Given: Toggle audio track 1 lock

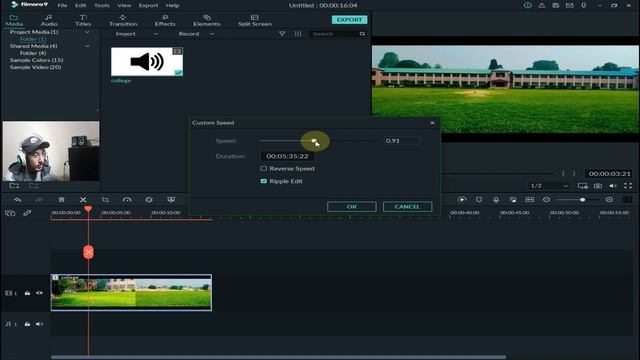Looking at the screenshot, I should (27, 324).
